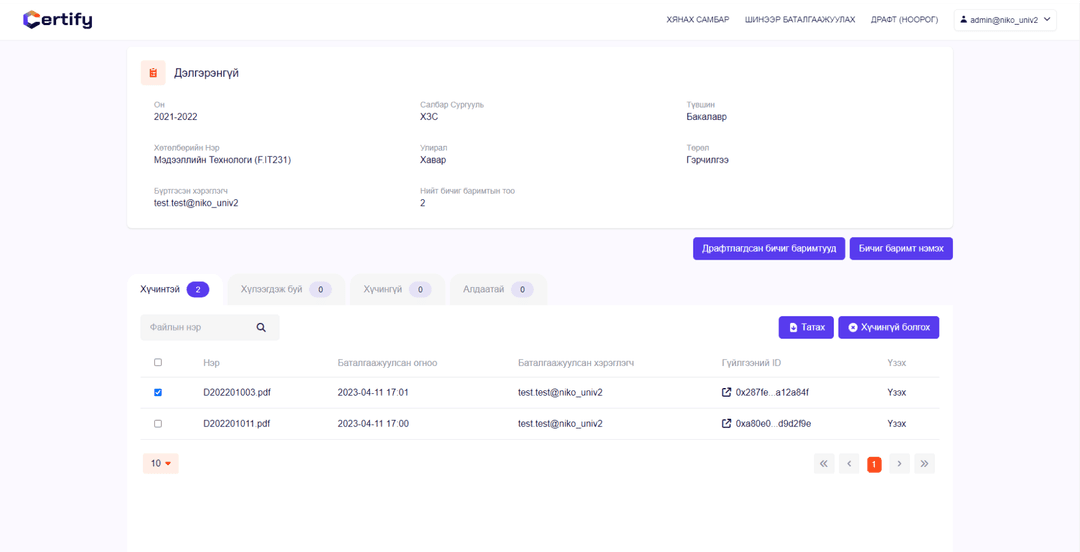Switch to the Хүлээгдэж буй tab
The width and height of the screenshot is (1080, 552).
[285, 289]
